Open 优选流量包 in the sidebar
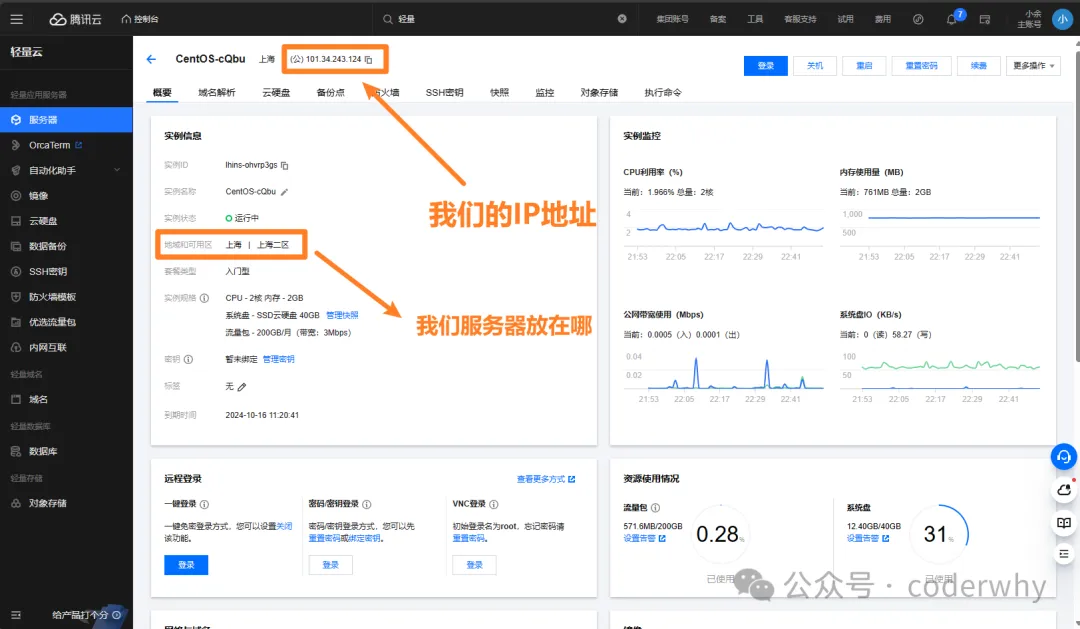 (66, 322)
